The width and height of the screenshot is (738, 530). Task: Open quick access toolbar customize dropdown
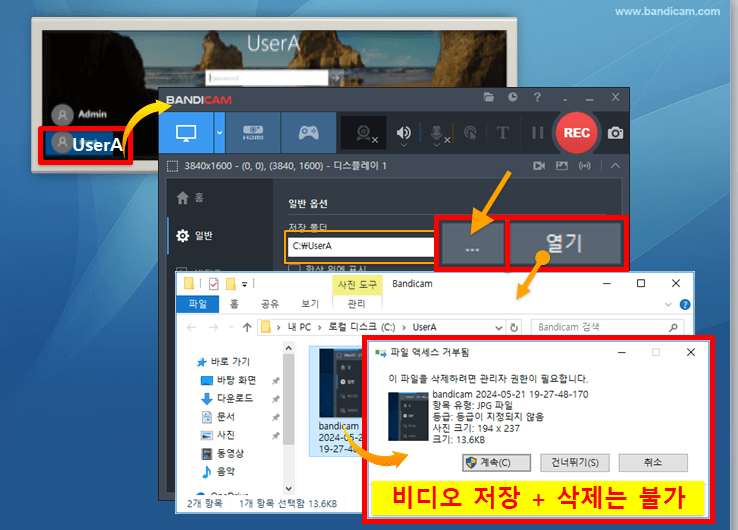point(245,284)
